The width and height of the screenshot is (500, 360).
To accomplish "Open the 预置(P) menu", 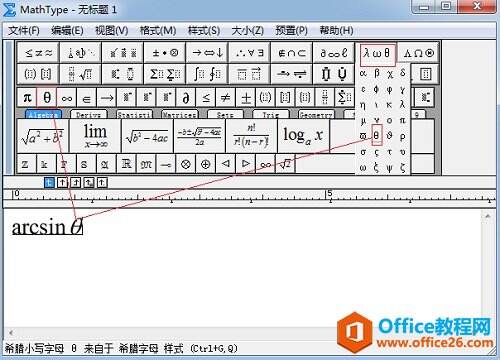I will [x=291, y=31].
